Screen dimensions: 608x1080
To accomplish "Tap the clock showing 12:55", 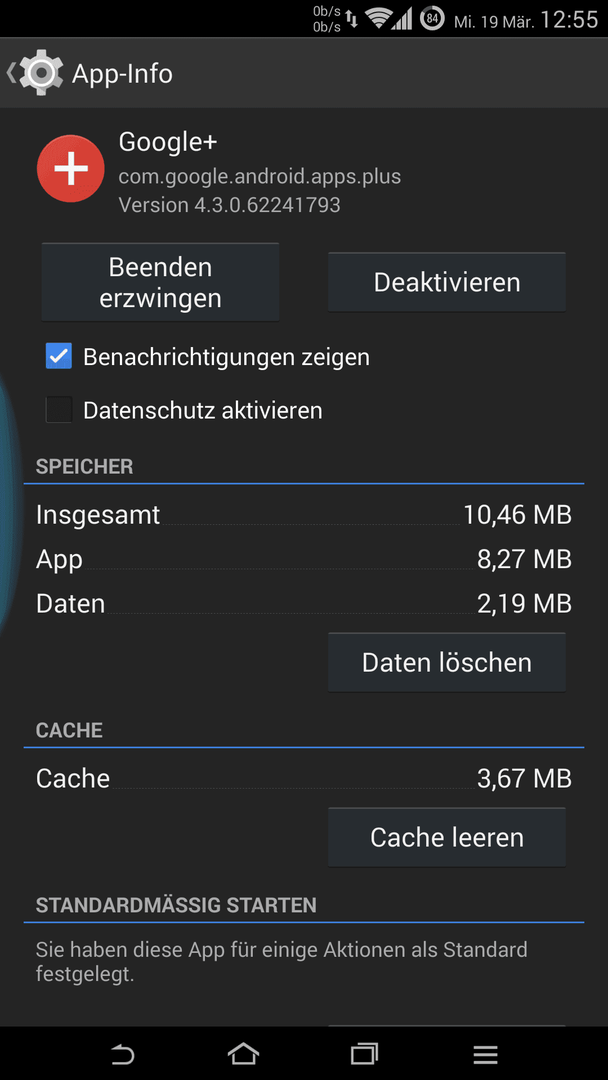I will (569, 19).
